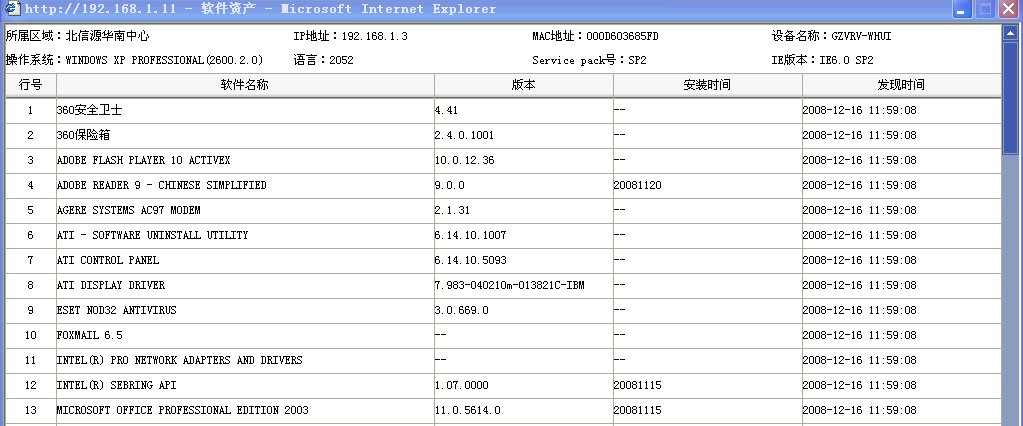Click INTEL(R) SEBRING API entry

117,385
